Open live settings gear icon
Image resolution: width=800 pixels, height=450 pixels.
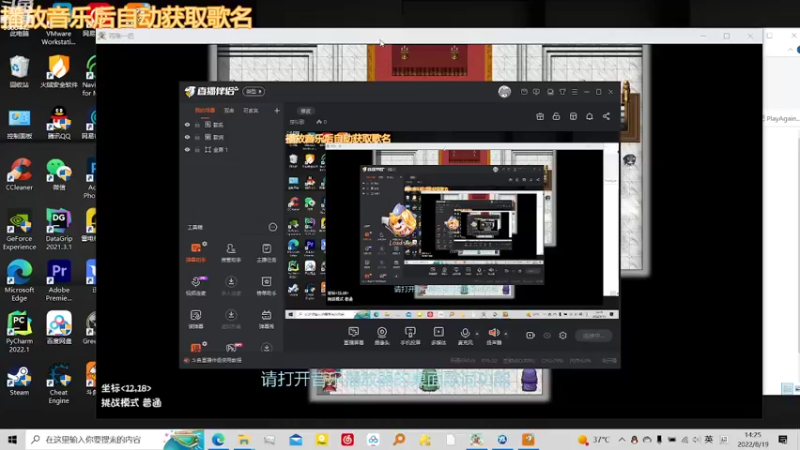(563, 335)
